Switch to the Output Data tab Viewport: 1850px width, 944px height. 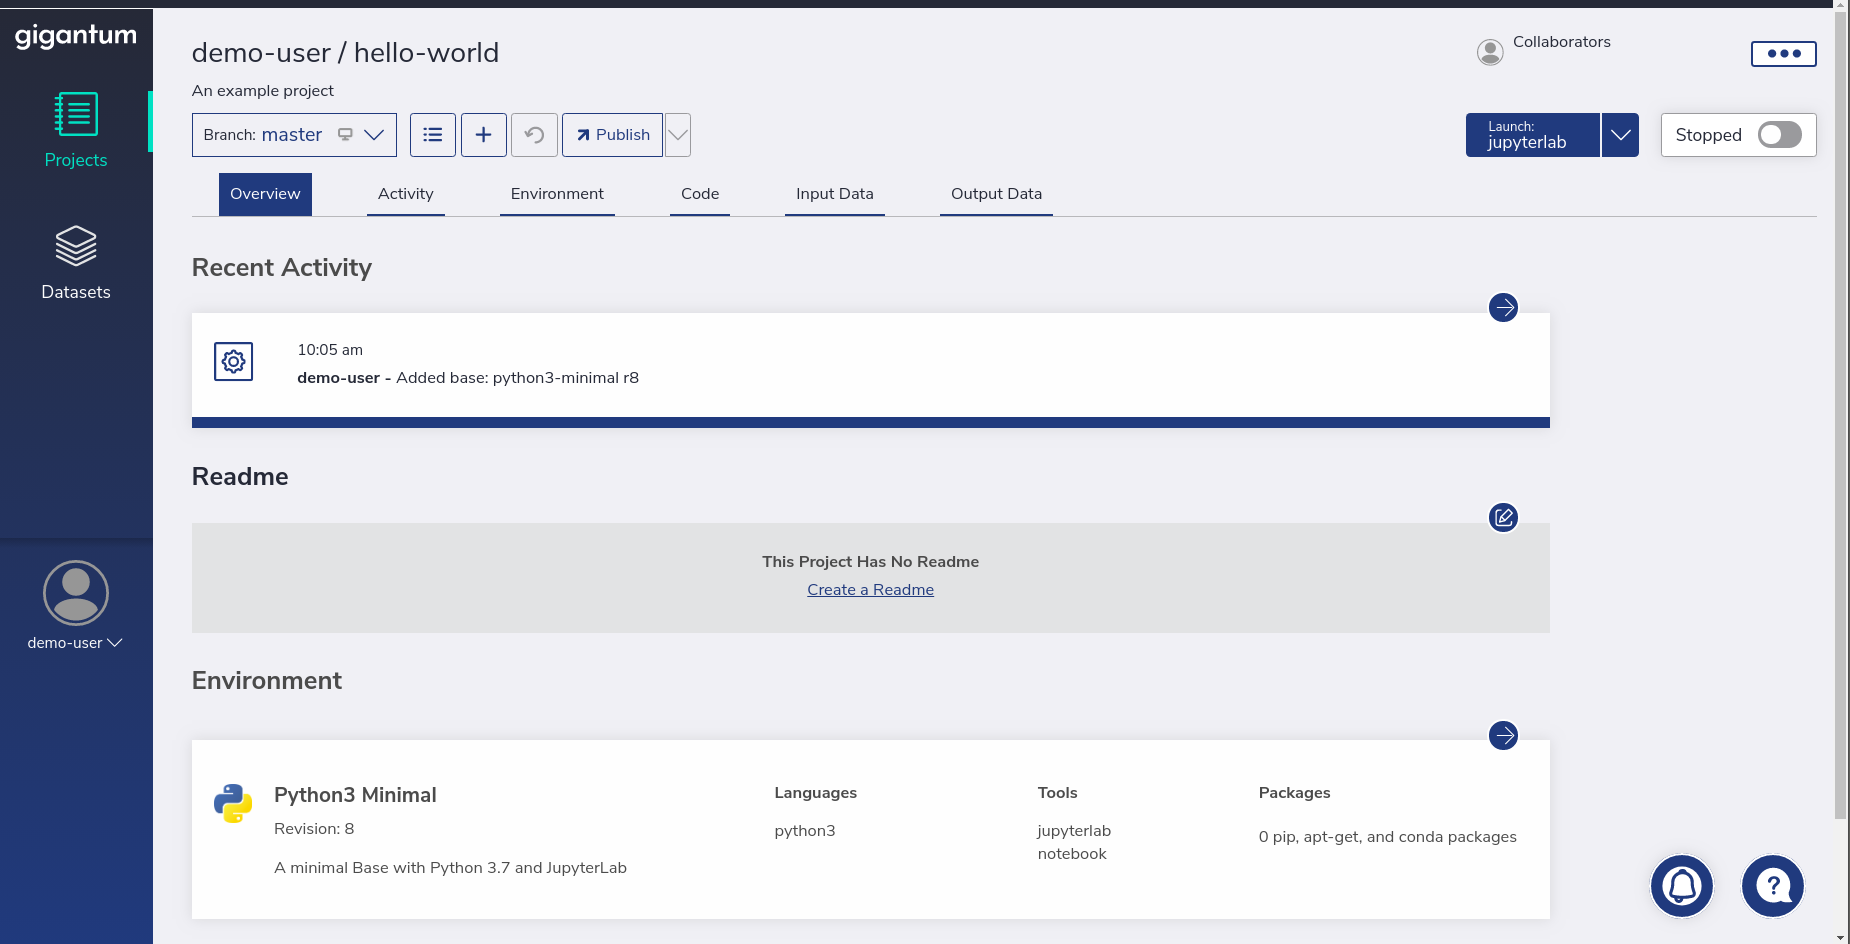tap(996, 194)
